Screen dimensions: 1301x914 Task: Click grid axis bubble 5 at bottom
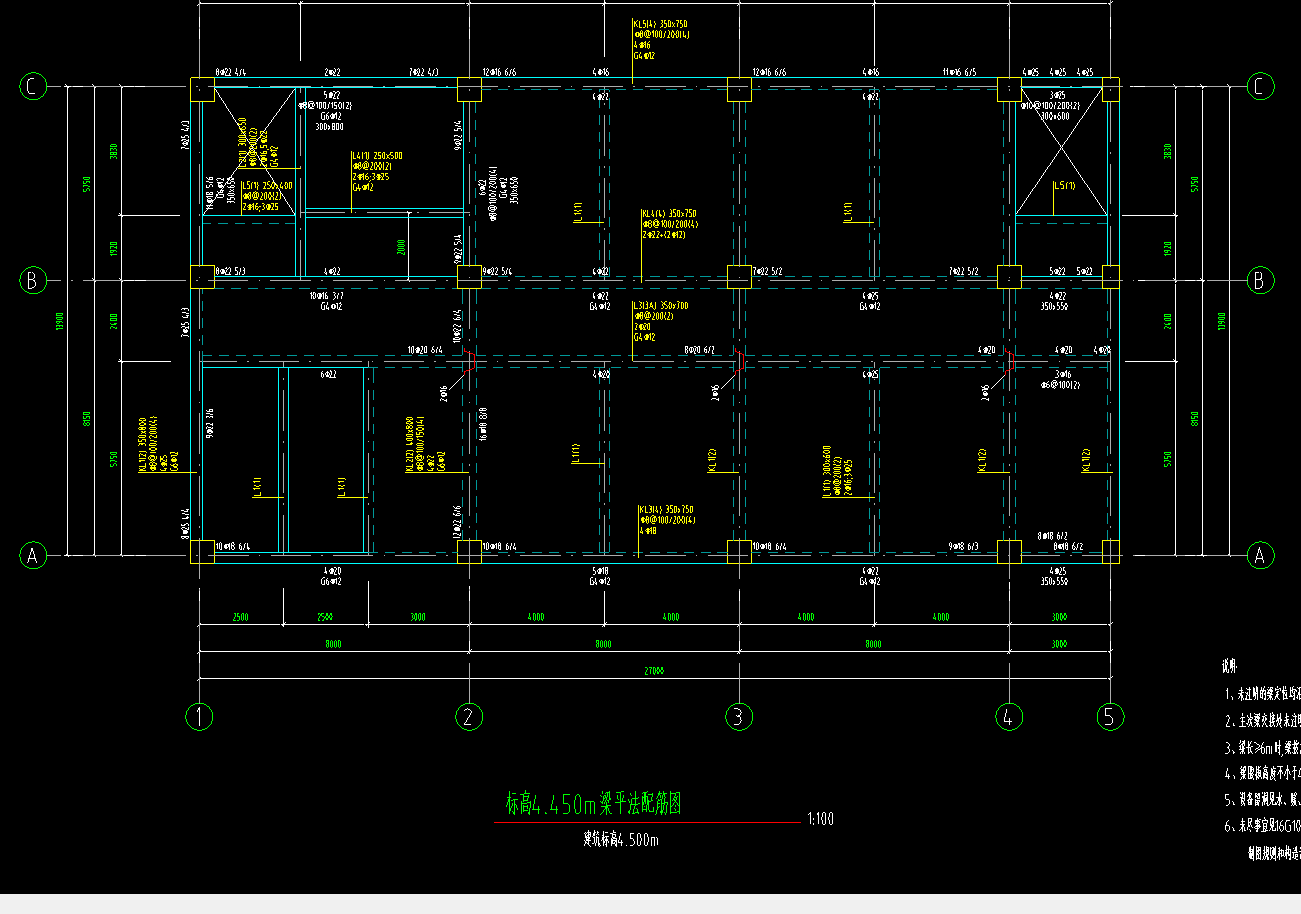pos(1110,716)
